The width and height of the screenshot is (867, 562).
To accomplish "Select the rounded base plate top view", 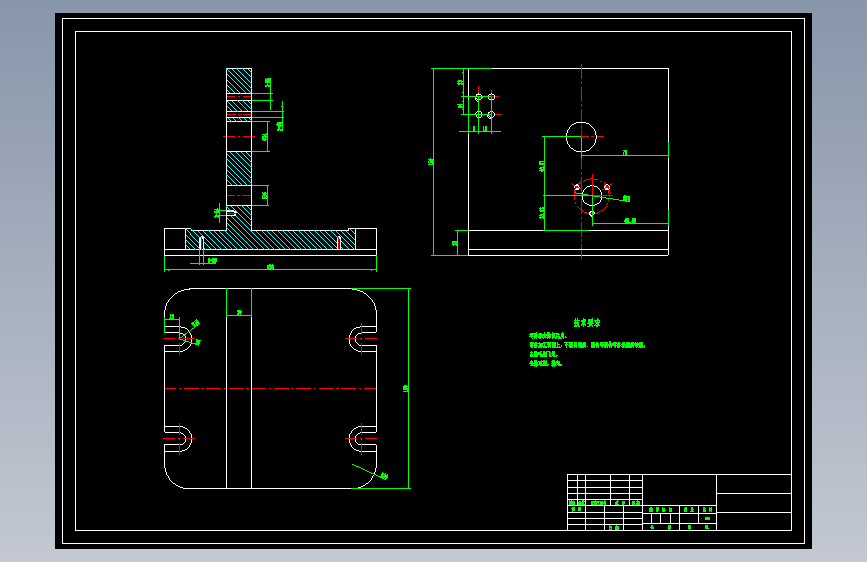I will point(270,388).
